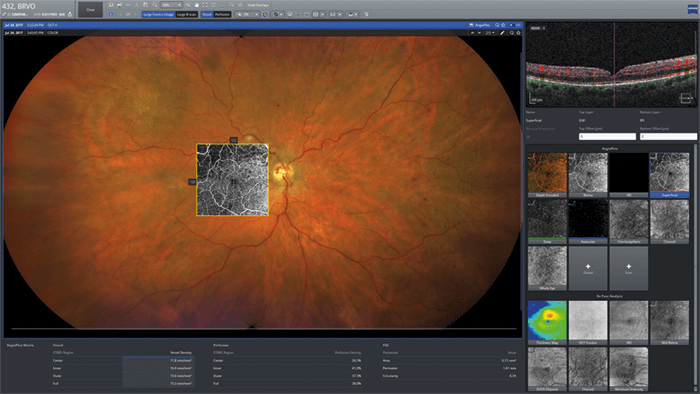The image size is (700, 394).
Task: Click the share/export icon next to save
Action: pyautogui.click(x=120, y=5)
